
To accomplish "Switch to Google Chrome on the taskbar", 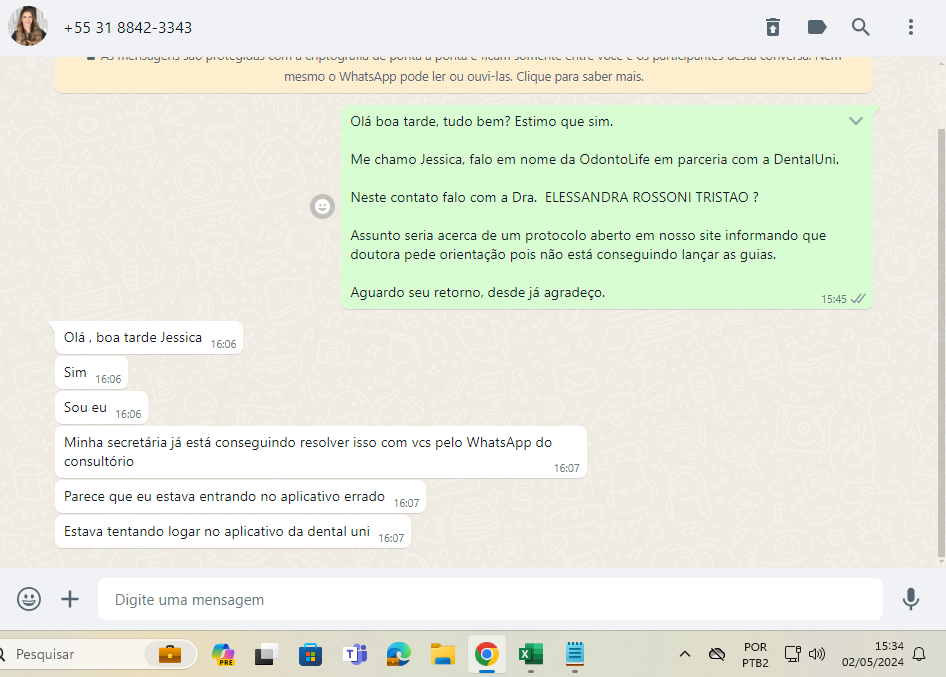I will coord(486,654).
